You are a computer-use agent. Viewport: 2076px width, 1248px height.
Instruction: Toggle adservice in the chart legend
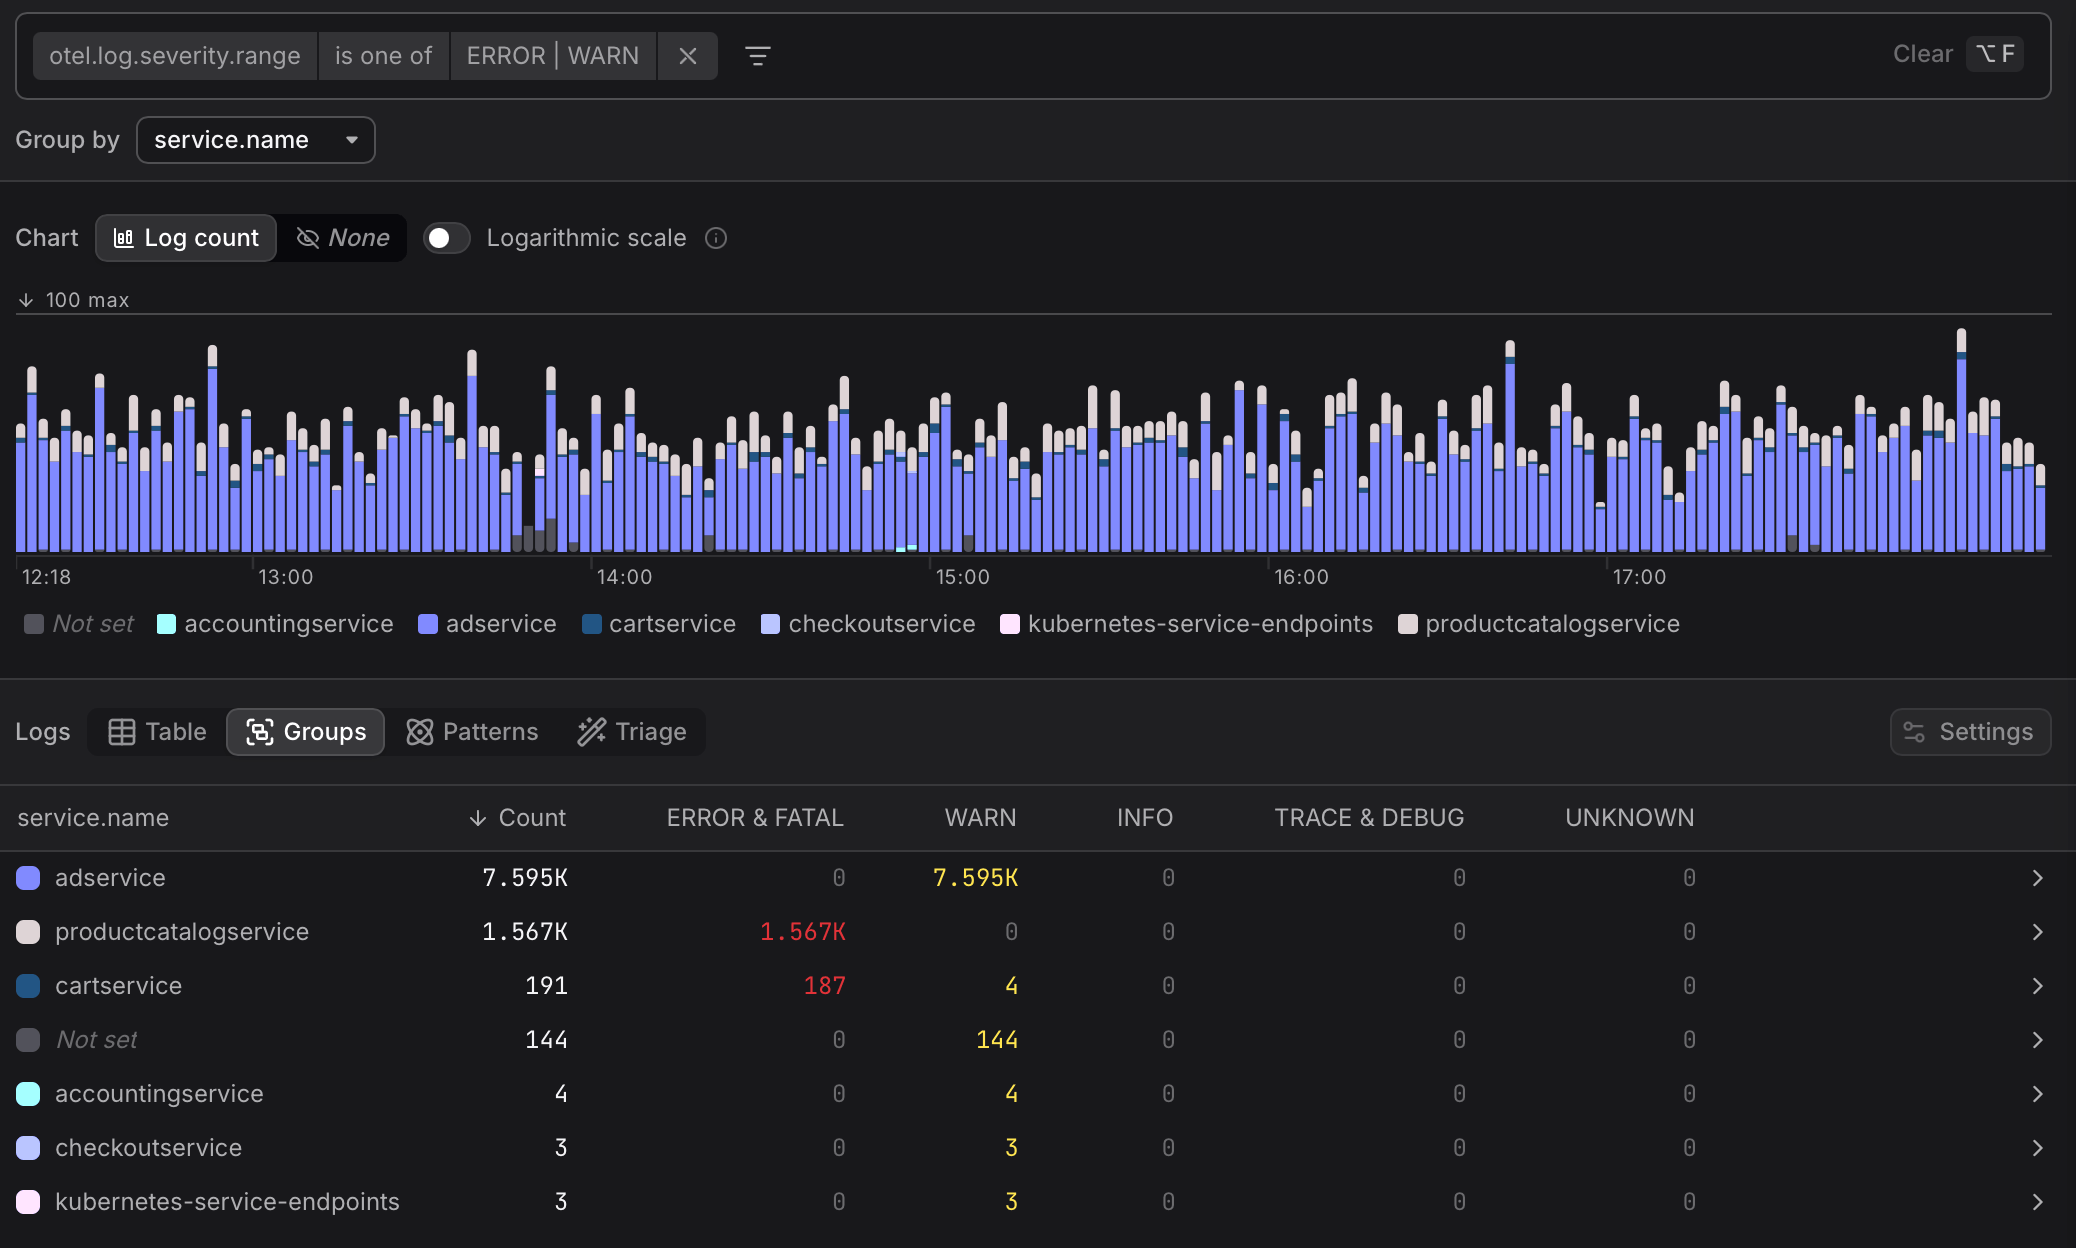point(487,624)
